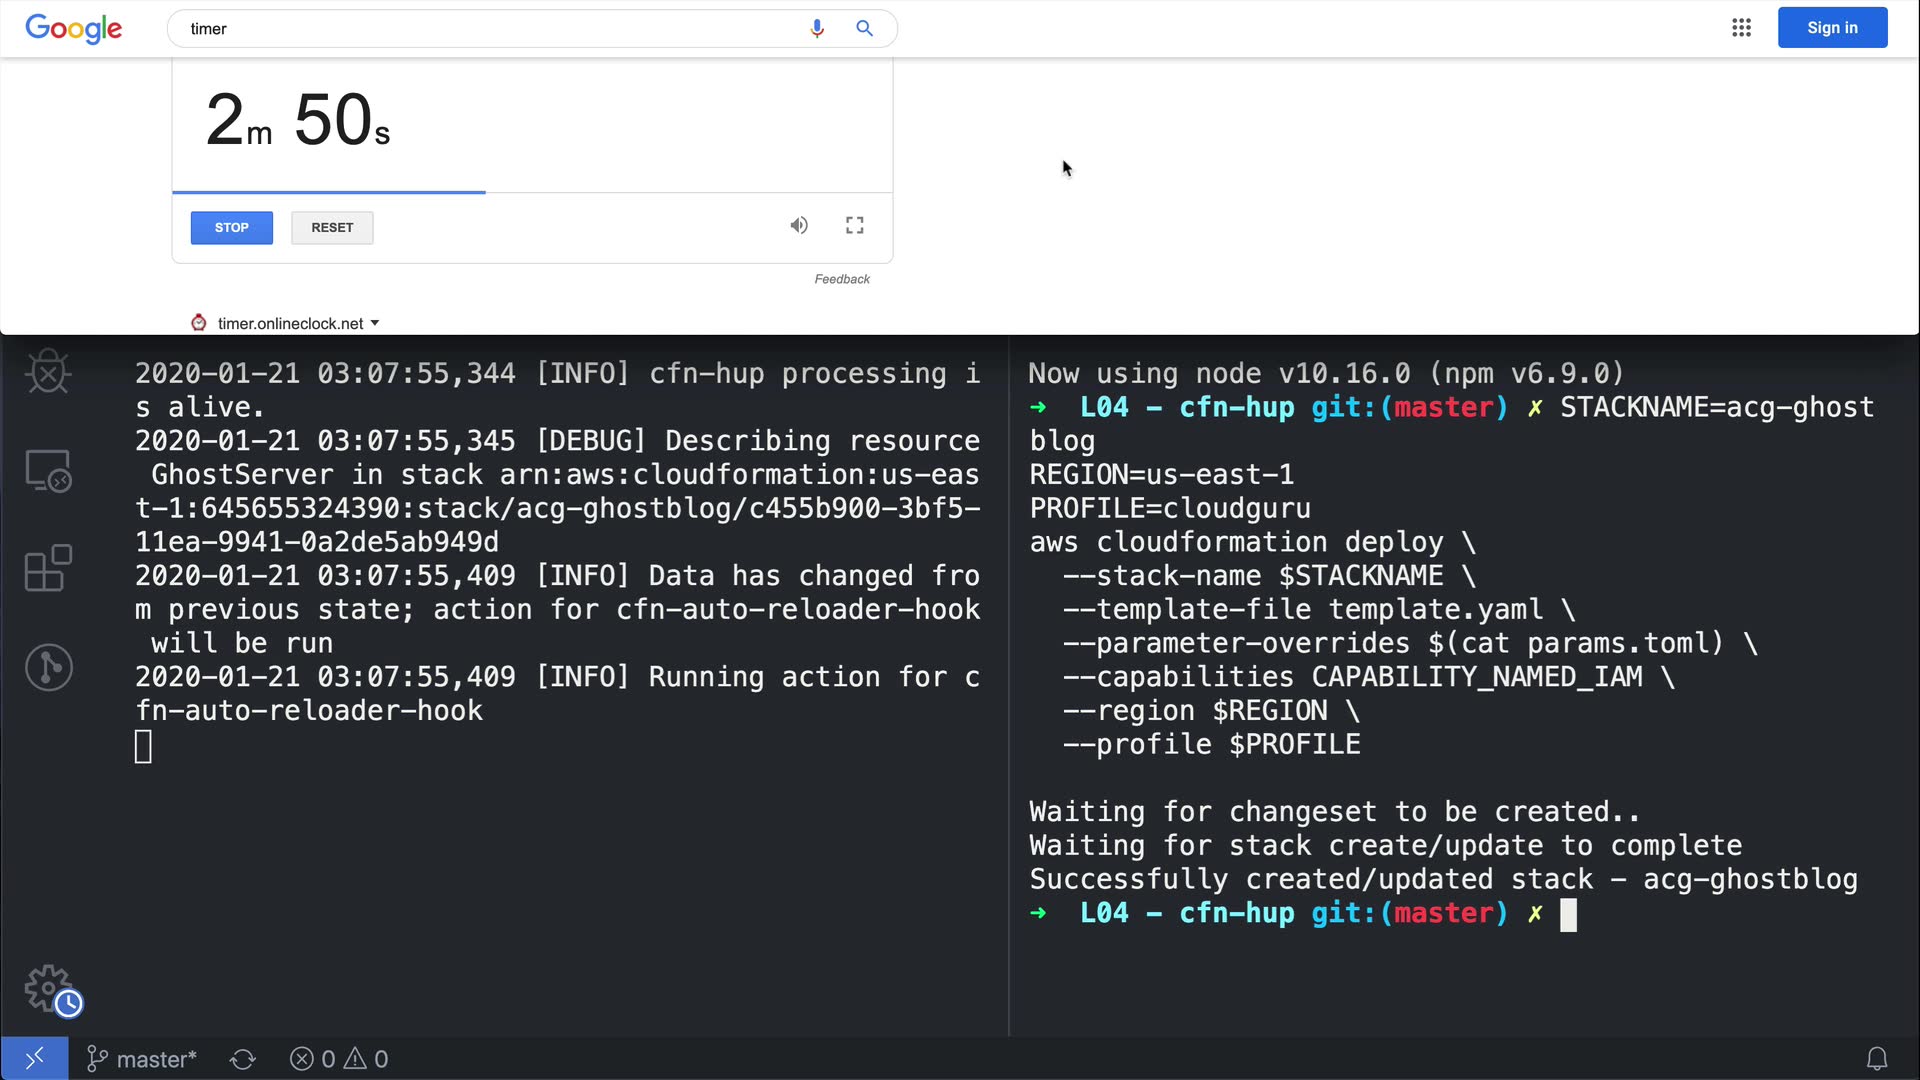Open the remote window indicator

tap(34, 1058)
